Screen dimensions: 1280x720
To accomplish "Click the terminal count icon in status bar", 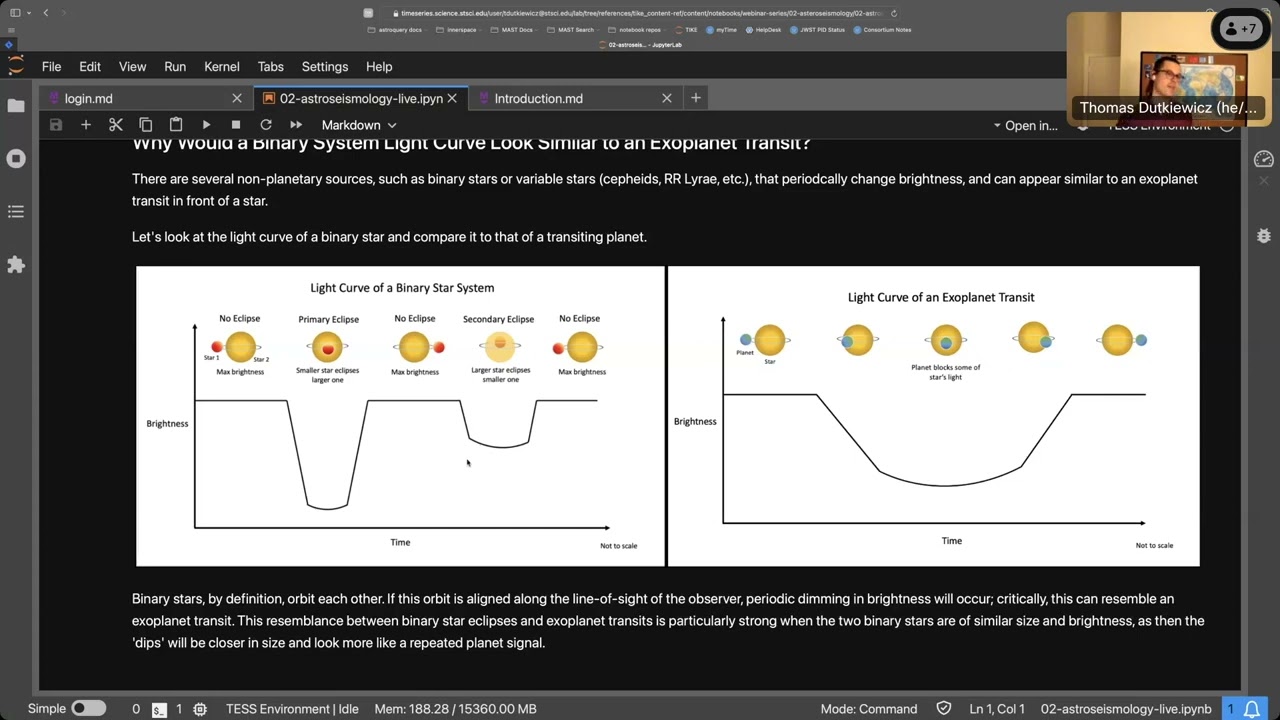I will [x=159, y=709].
